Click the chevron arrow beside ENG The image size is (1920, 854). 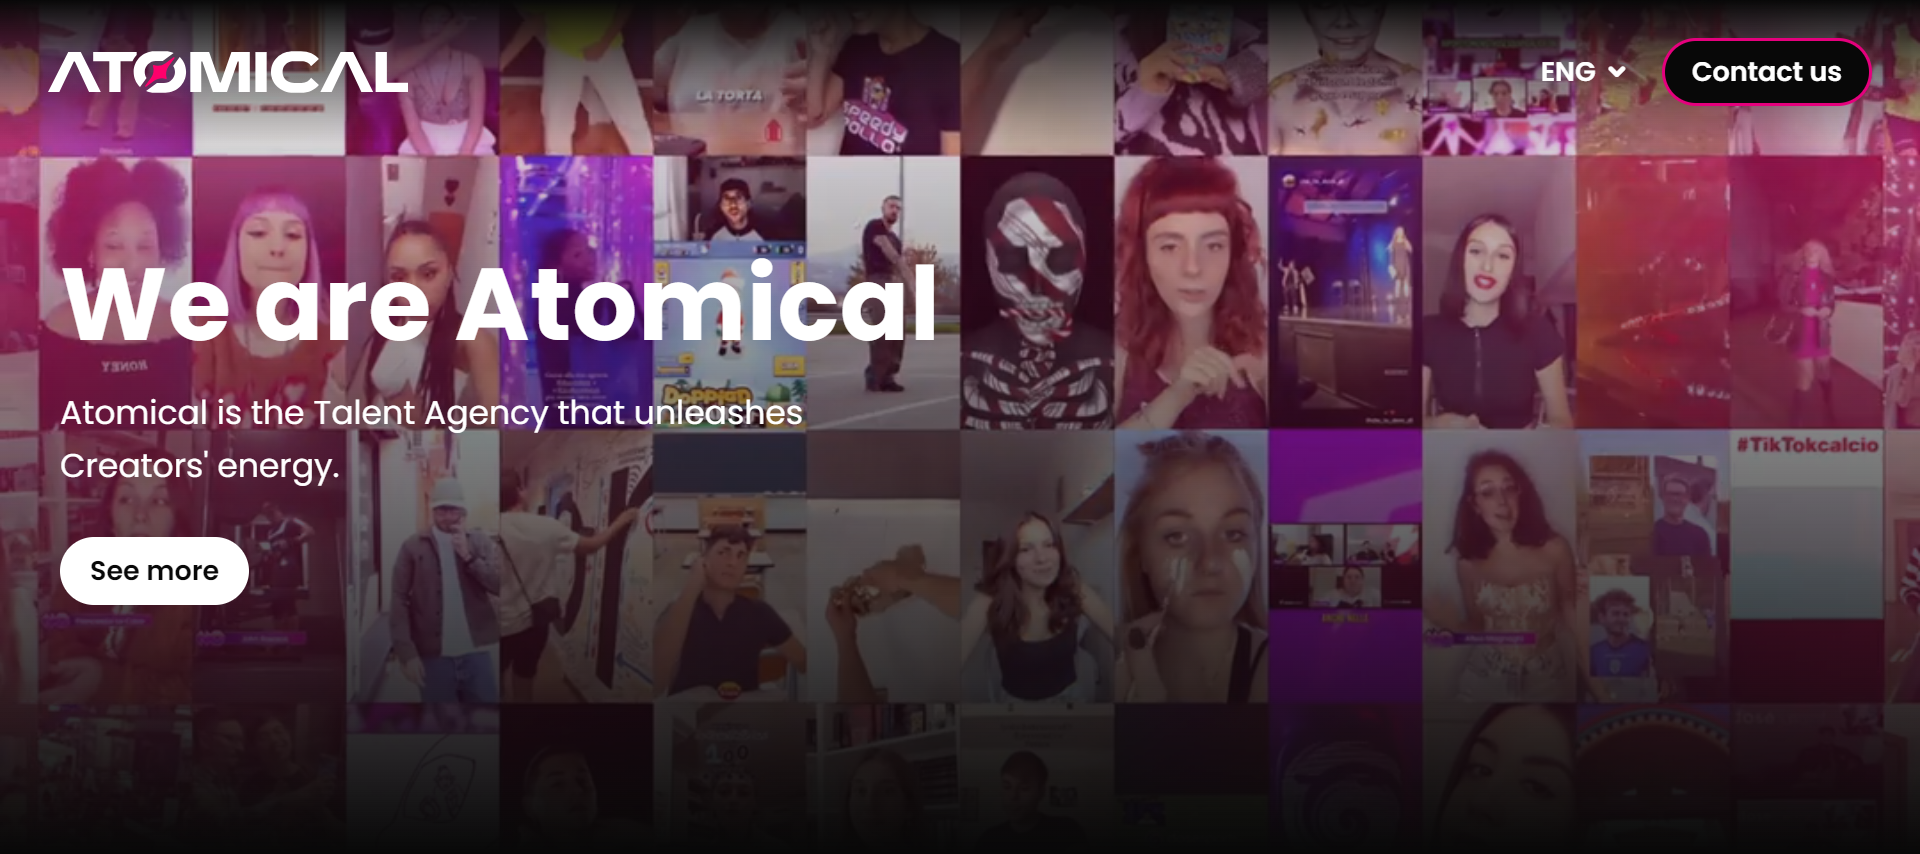coord(1616,72)
